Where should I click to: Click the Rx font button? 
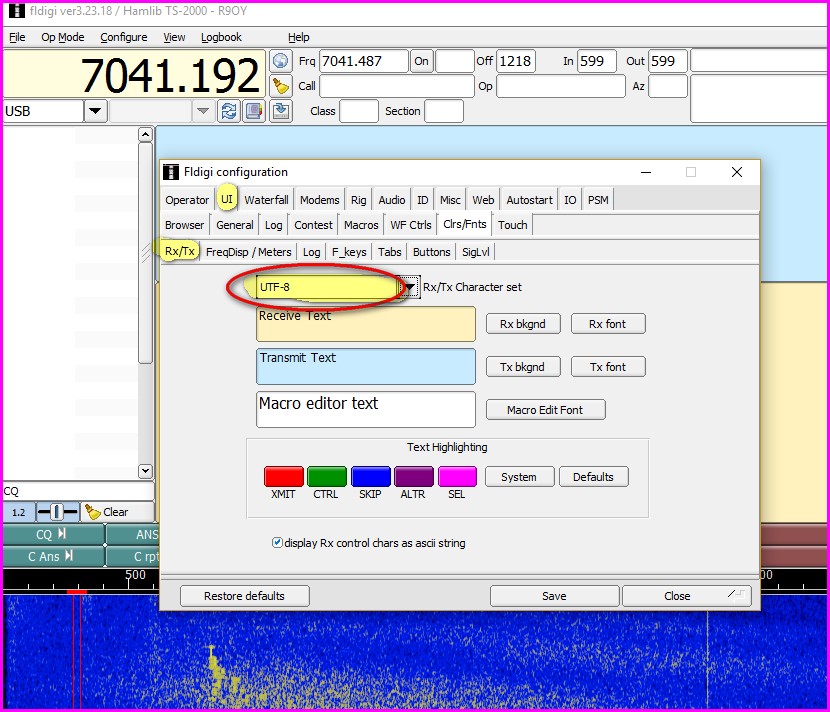point(608,324)
